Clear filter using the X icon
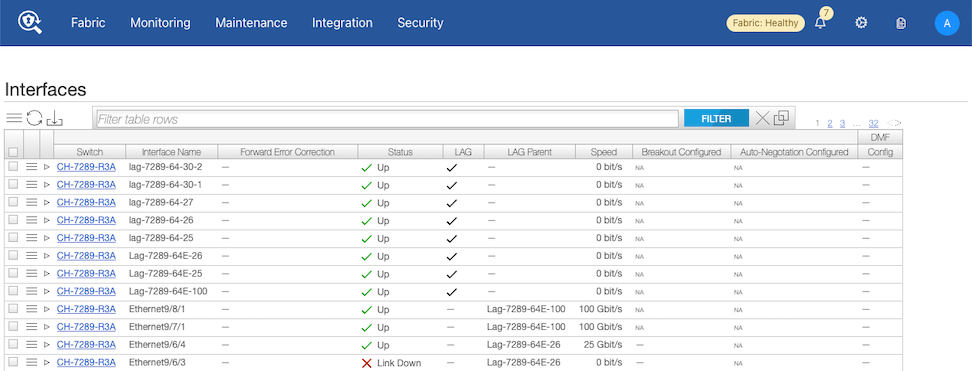Screen dimensions: 972x371 762,118
